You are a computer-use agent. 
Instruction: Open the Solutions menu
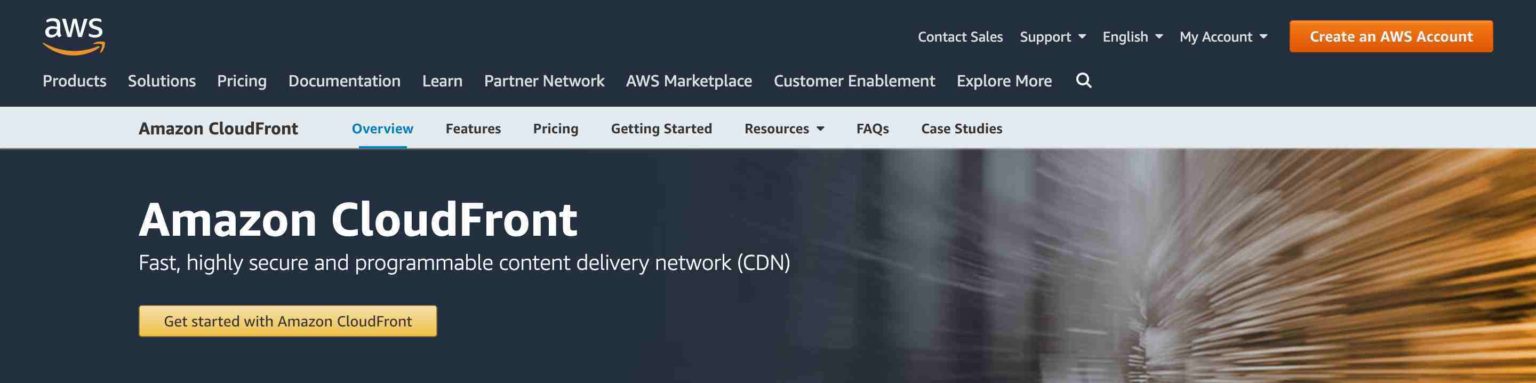point(162,81)
